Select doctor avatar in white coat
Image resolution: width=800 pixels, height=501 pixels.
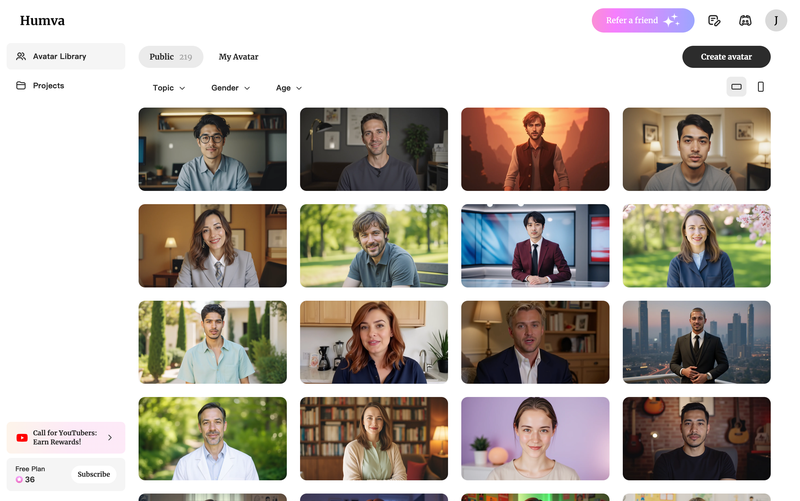click(213, 439)
